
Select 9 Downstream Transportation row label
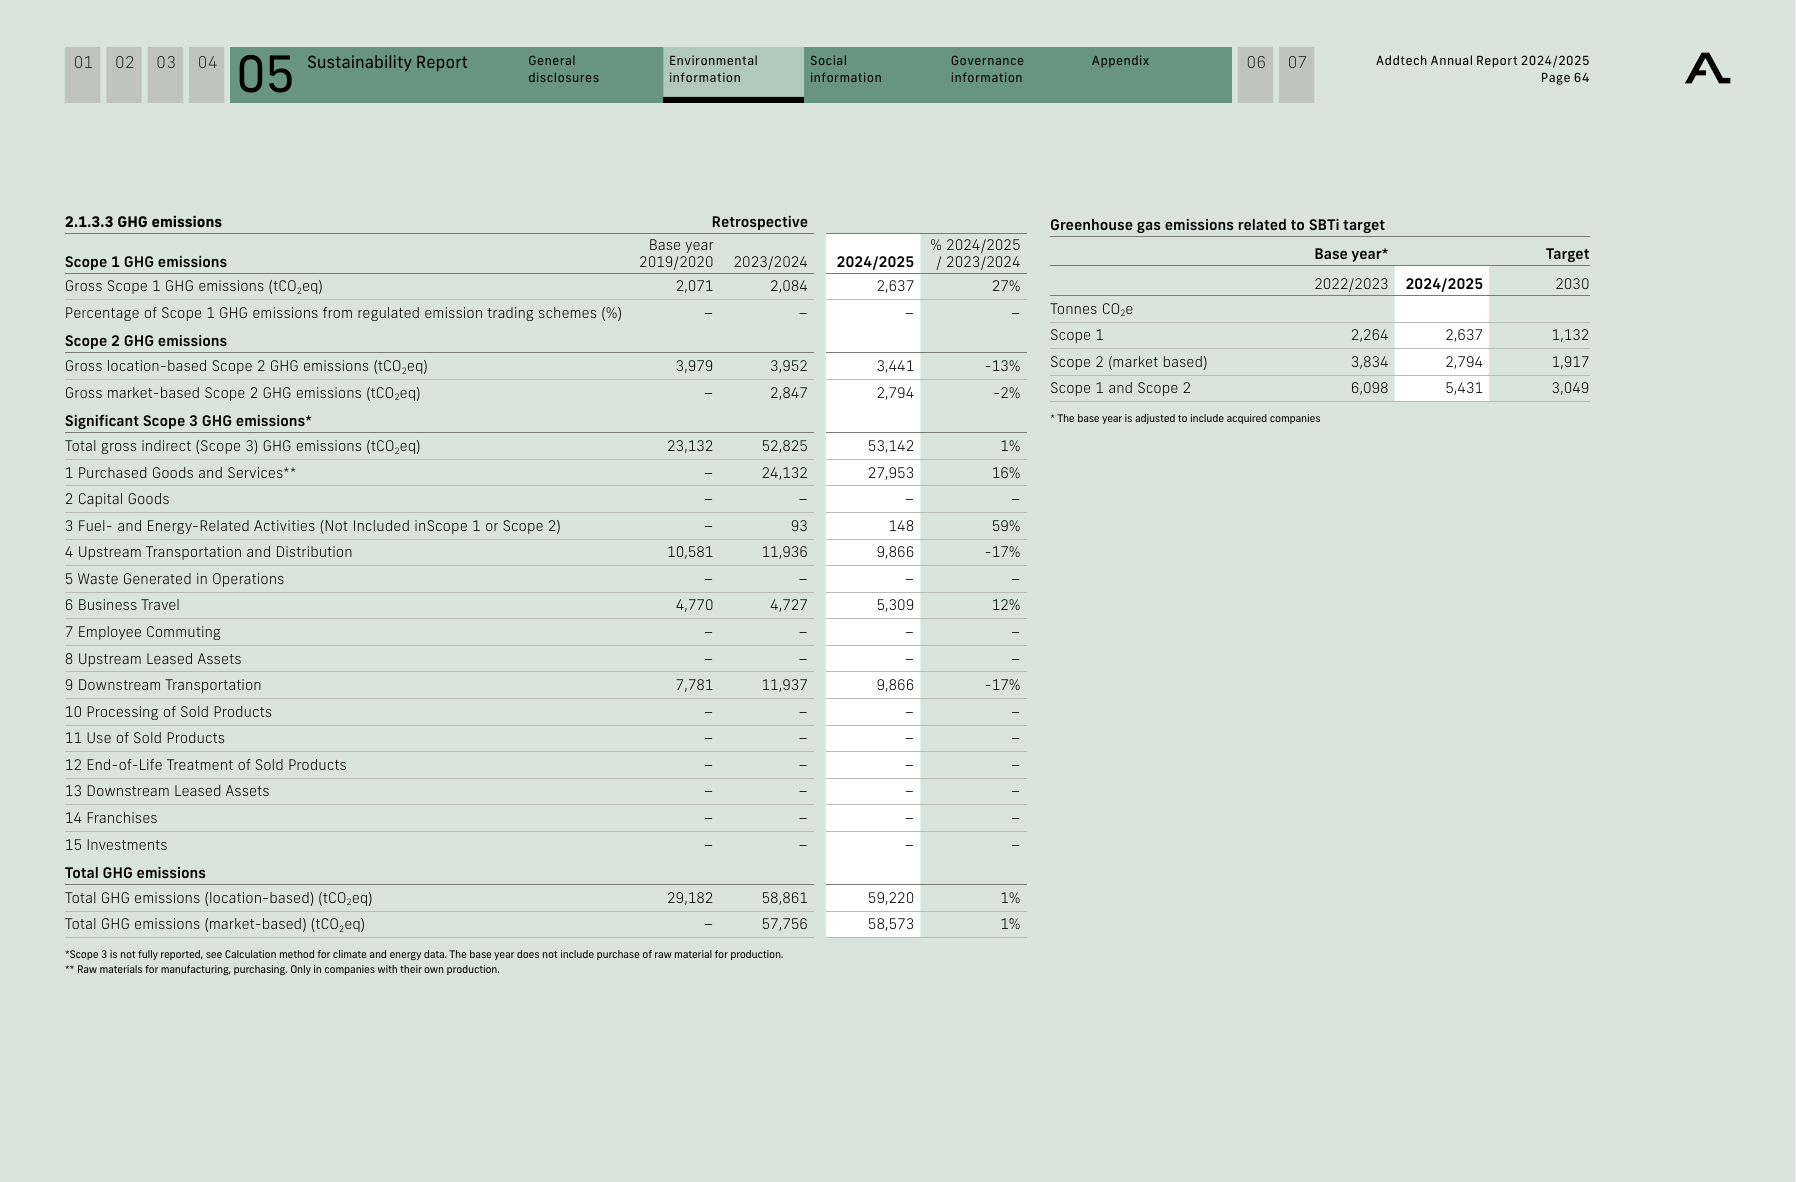tap(163, 685)
